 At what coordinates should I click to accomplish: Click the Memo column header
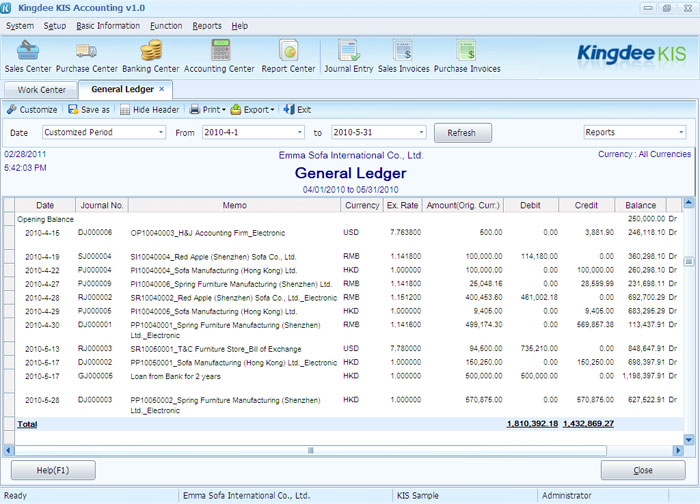235,205
